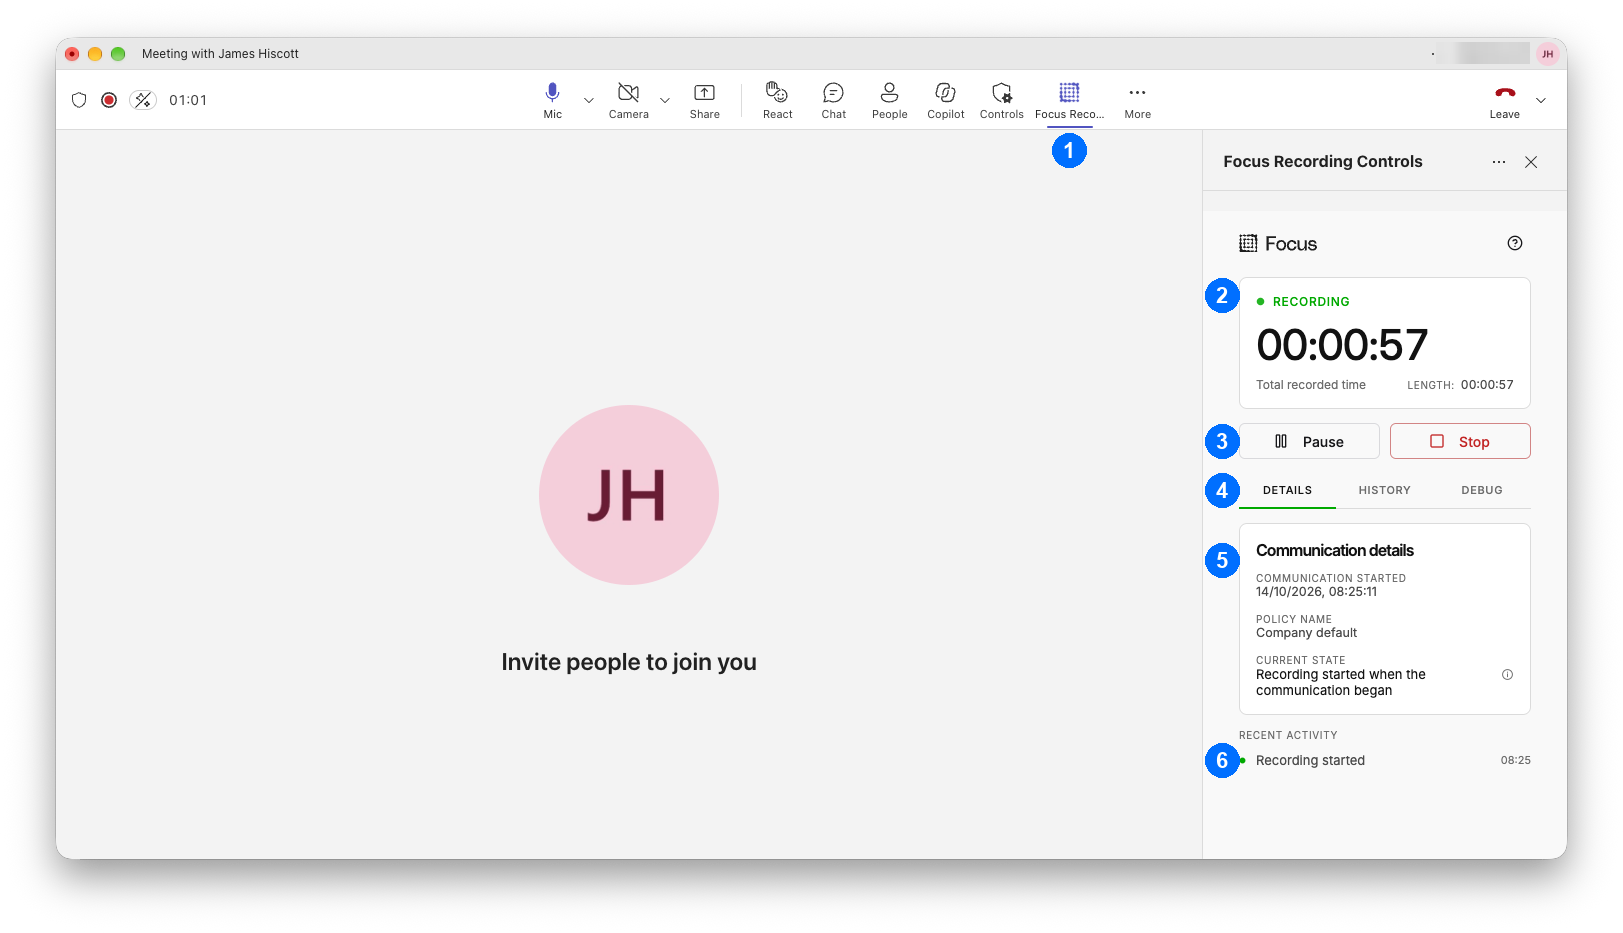Open the Share screen option
This screenshot has width=1623, height=933.
[704, 100]
